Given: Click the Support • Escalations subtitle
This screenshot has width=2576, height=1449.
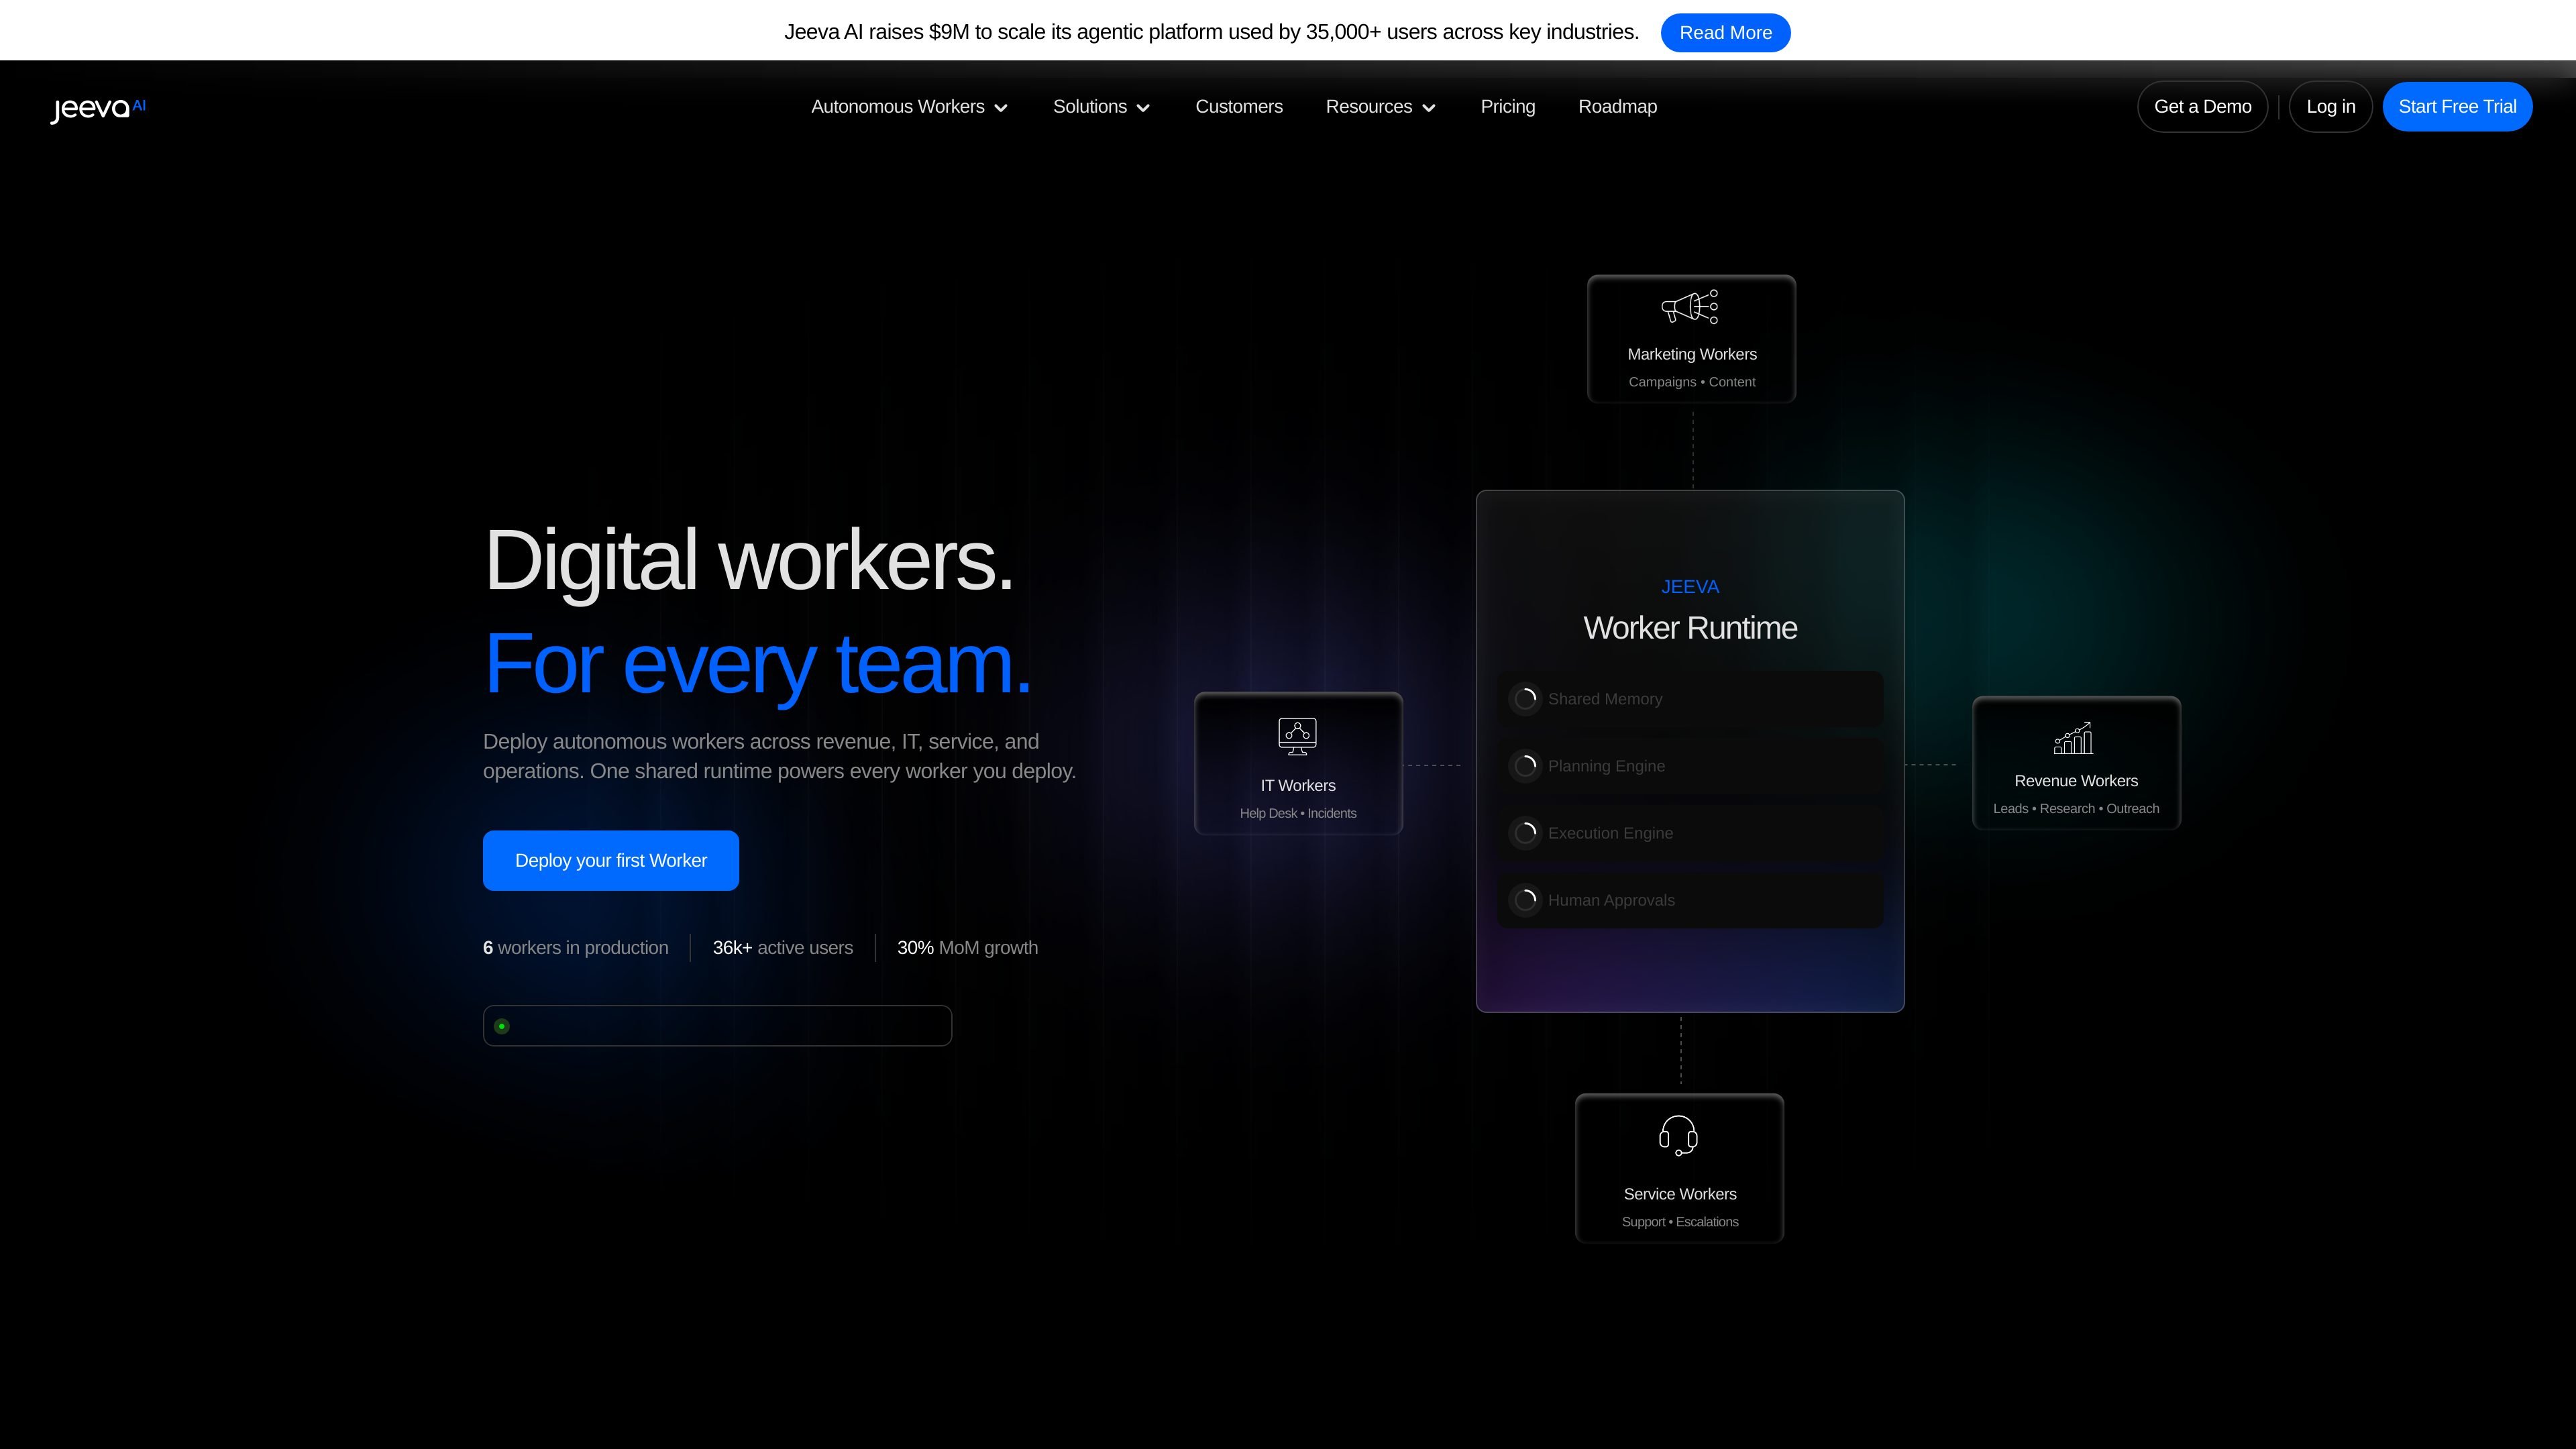Looking at the screenshot, I should pyautogui.click(x=1680, y=1222).
